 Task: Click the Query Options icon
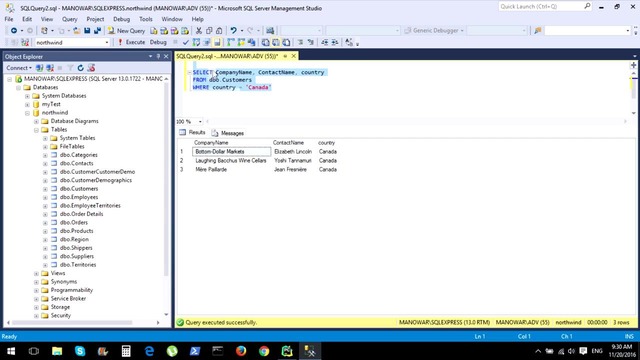[x=207, y=42]
